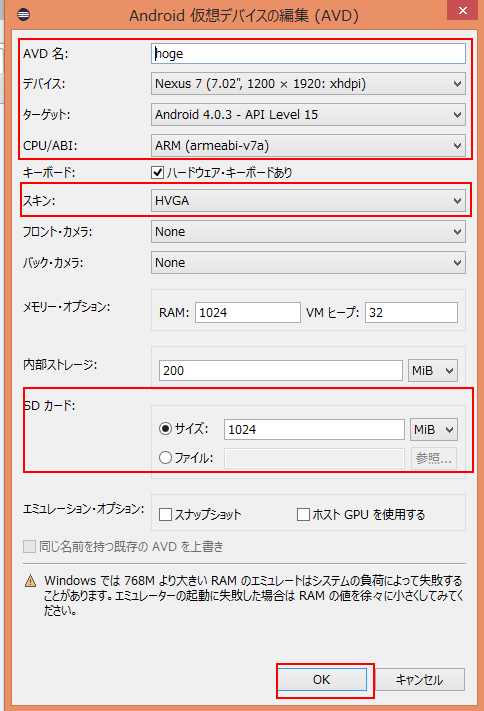Open the Android 4.0.3 target dropdown

tap(308, 115)
